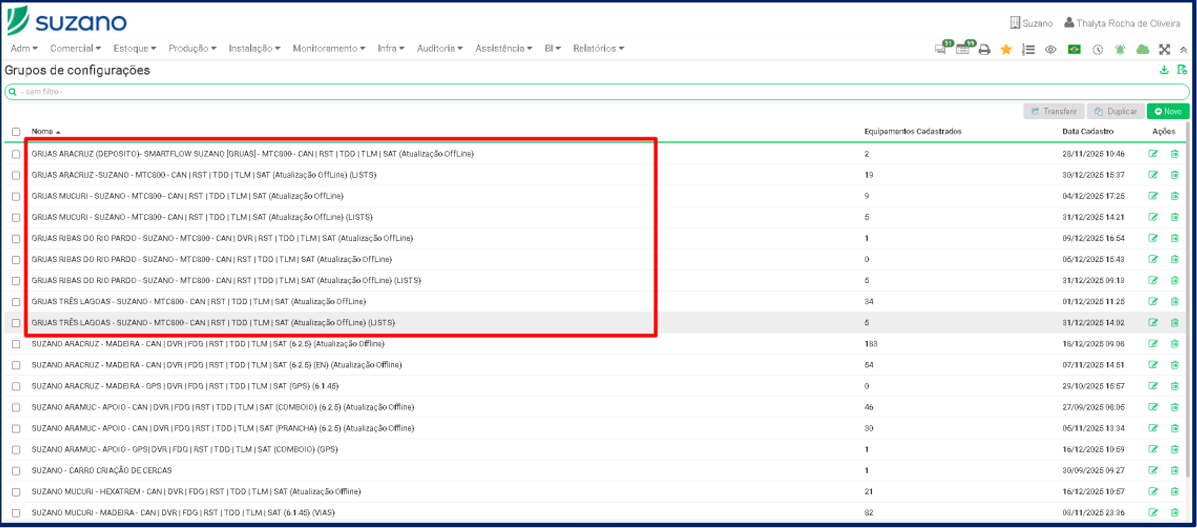Click the Brazil flag language icon
1197x528 pixels.
(x=1074, y=49)
